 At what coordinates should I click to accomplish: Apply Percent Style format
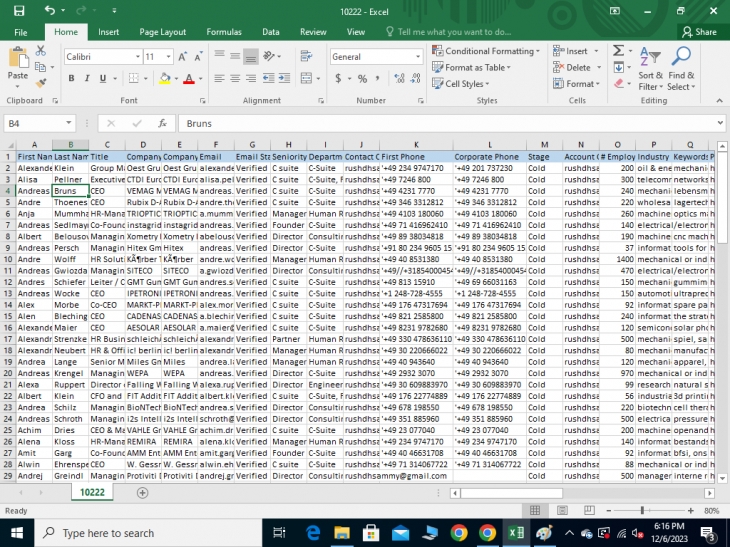[x=362, y=79]
